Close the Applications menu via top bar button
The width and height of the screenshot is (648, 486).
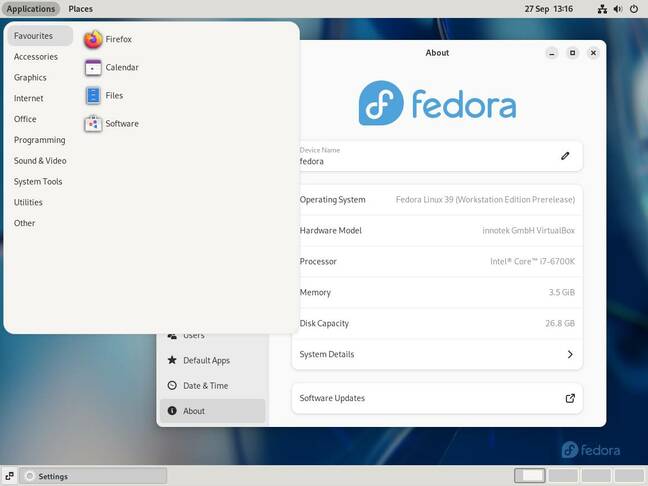click(x=31, y=9)
